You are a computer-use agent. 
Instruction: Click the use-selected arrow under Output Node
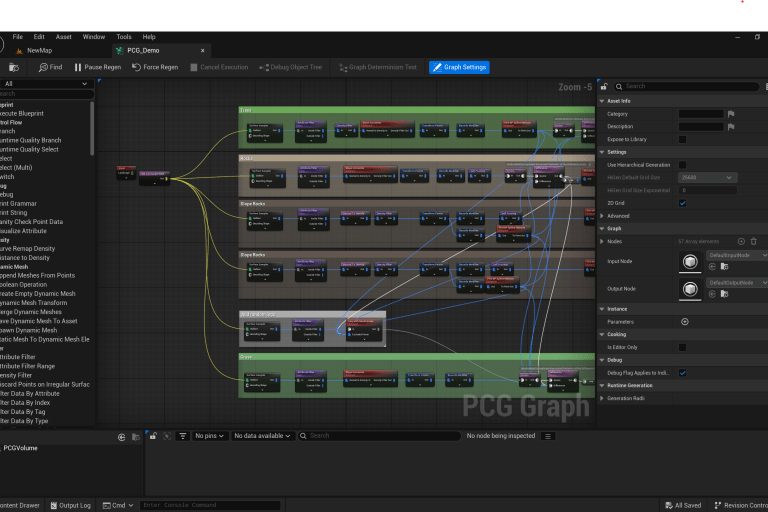pos(712,294)
